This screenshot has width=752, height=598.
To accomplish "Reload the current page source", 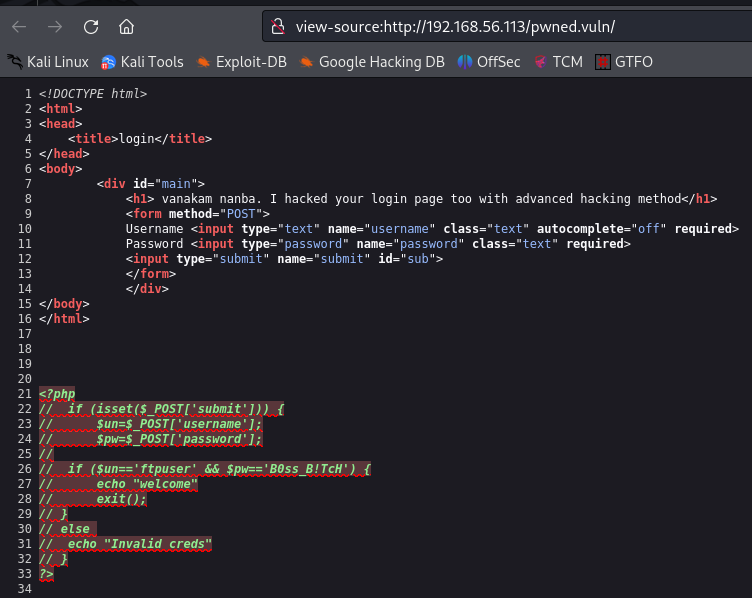I will pos(91,27).
